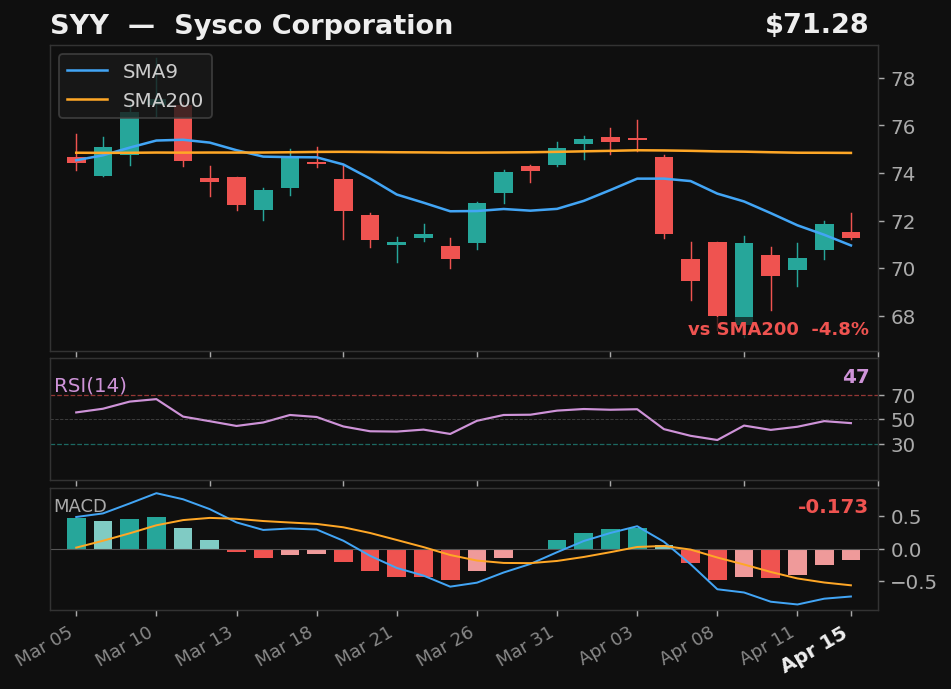The width and height of the screenshot is (951, 689).
Task: Click the RSI(14) panel label
Action: coord(90,385)
